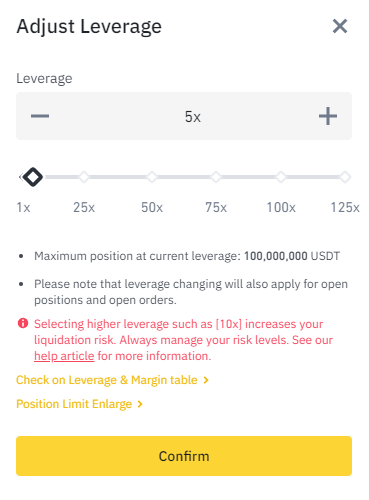Open the help article link

pyautogui.click(x=64, y=356)
